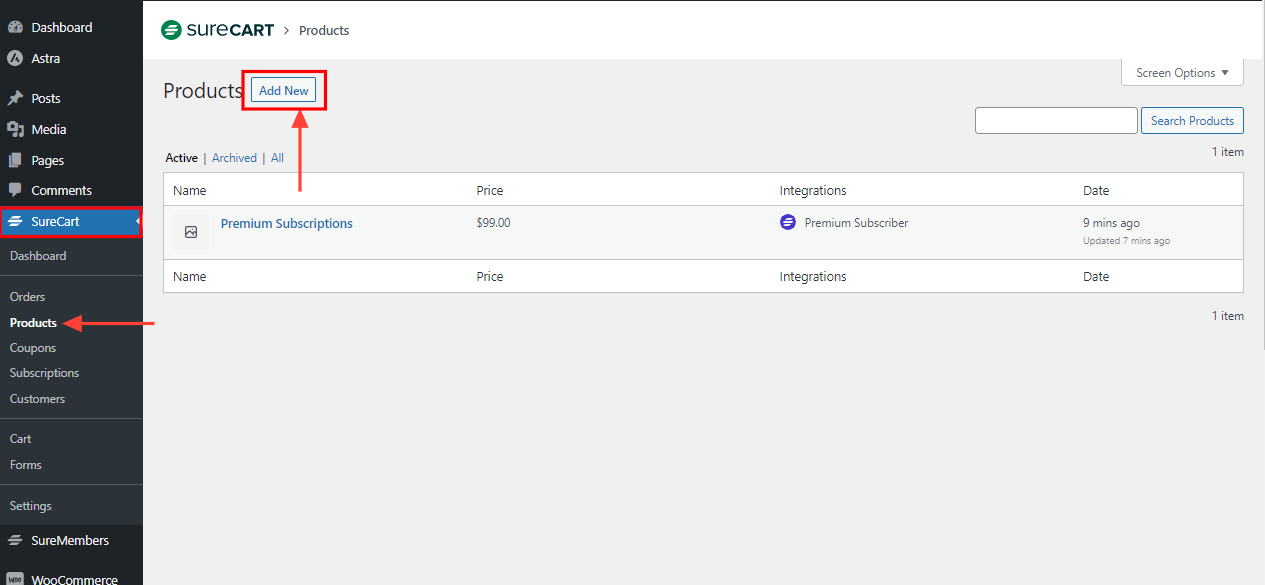Expand the Screen Options dropdown
Viewport: 1265px width, 585px height.
click(x=1182, y=73)
